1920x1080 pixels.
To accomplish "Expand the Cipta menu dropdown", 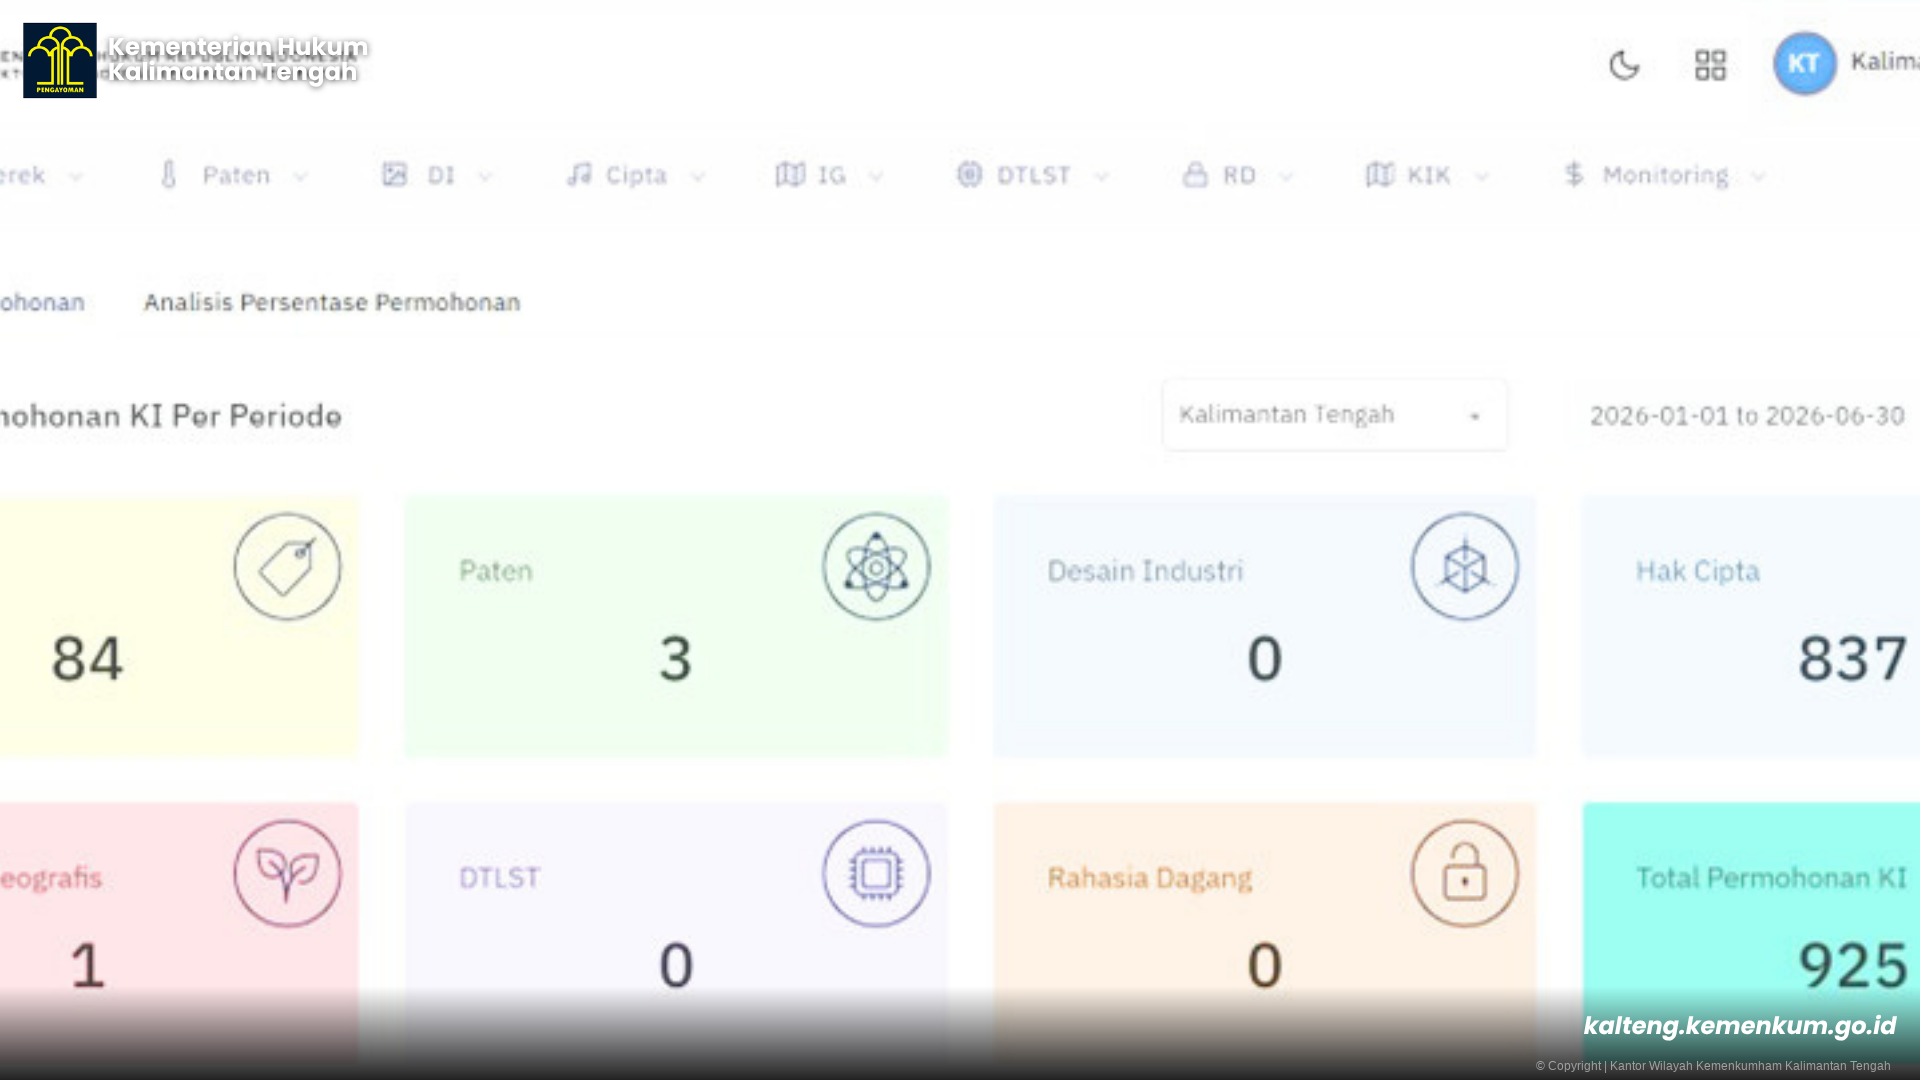I will [636, 175].
